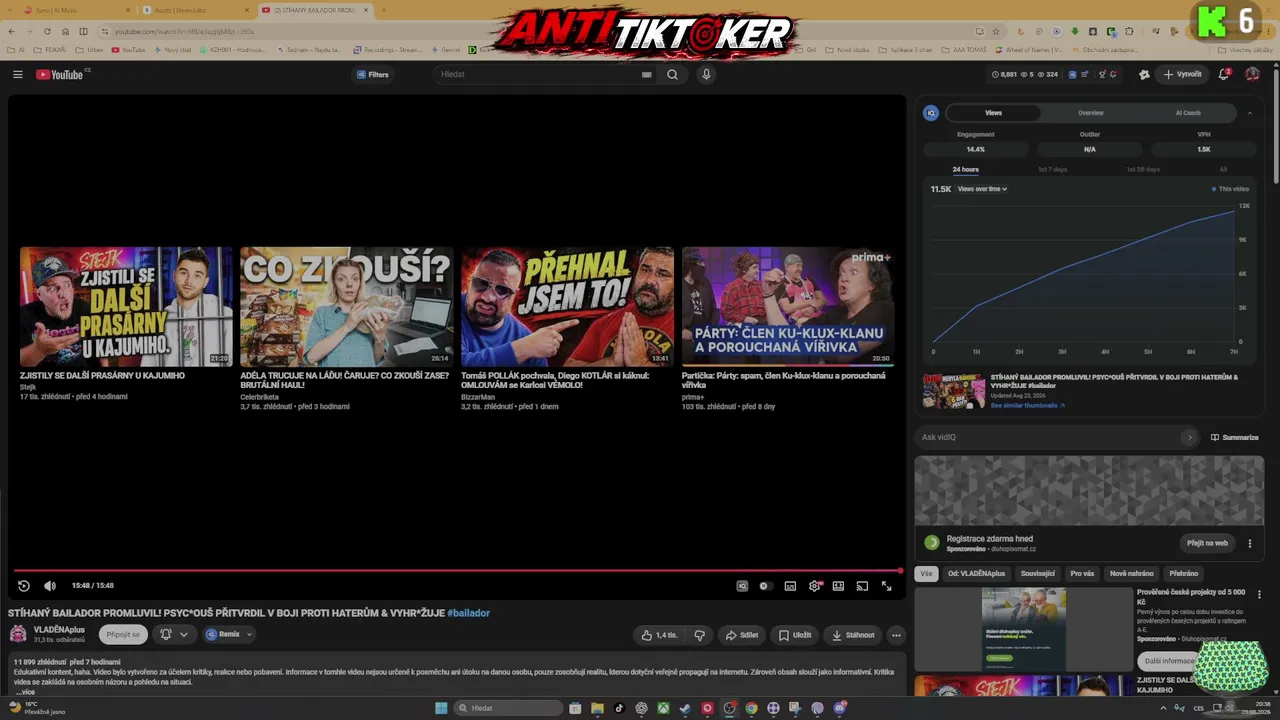The height and width of the screenshot is (720, 1280).
Task: Select the vidIQ Views tab
Action: (x=993, y=113)
